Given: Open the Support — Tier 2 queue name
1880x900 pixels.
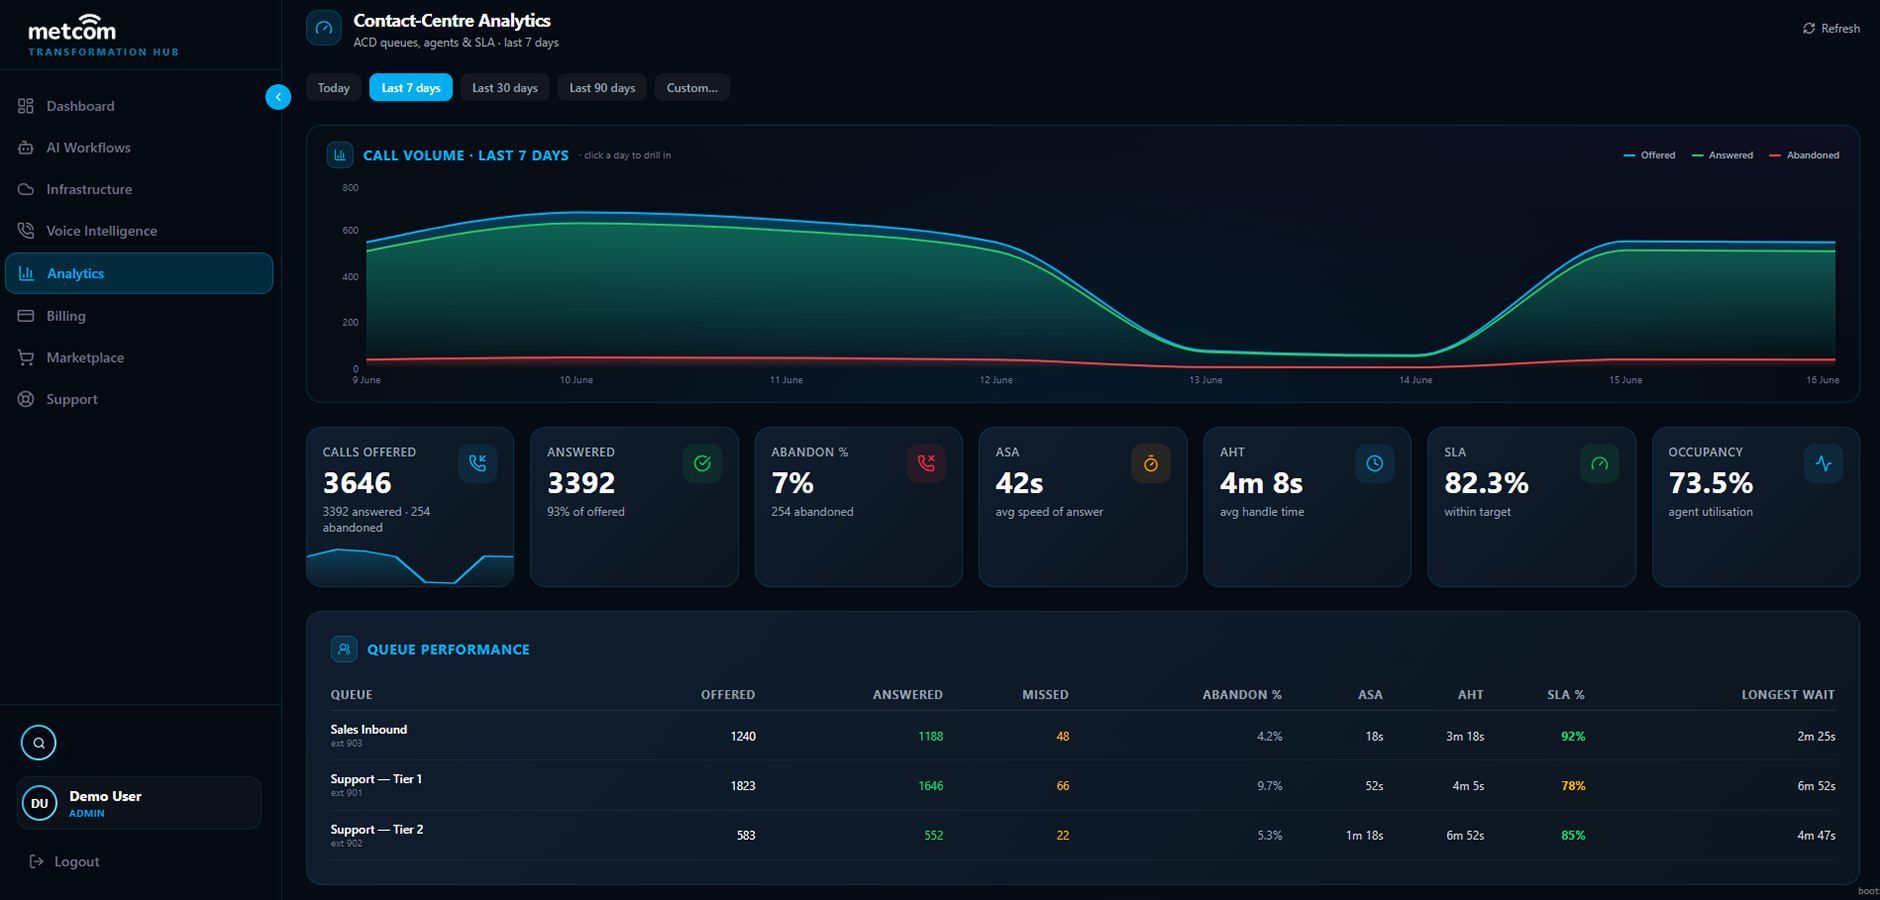Looking at the screenshot, I should pos(377,829).
